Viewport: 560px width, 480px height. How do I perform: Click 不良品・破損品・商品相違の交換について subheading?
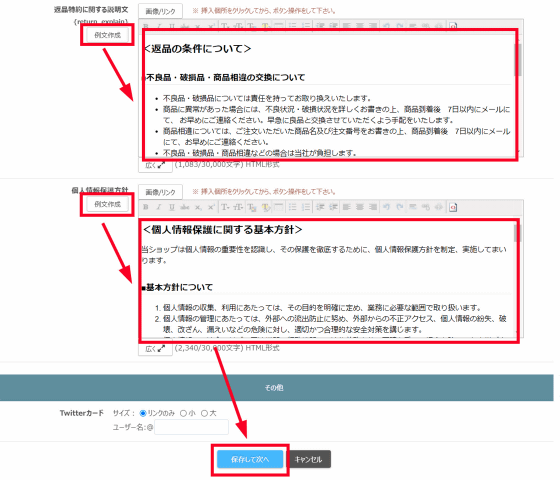[225, 78]
